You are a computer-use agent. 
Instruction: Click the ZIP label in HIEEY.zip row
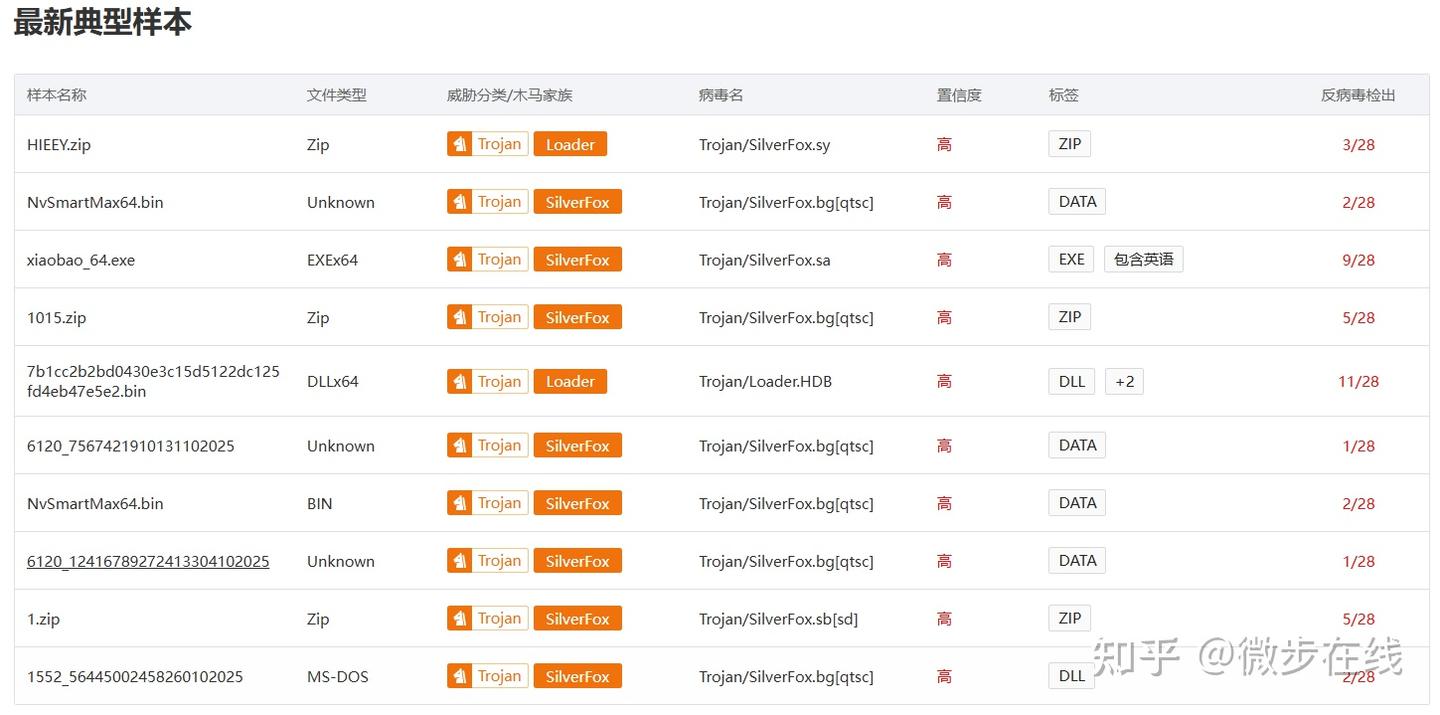pyautogui.click(x=1070, y=144)
